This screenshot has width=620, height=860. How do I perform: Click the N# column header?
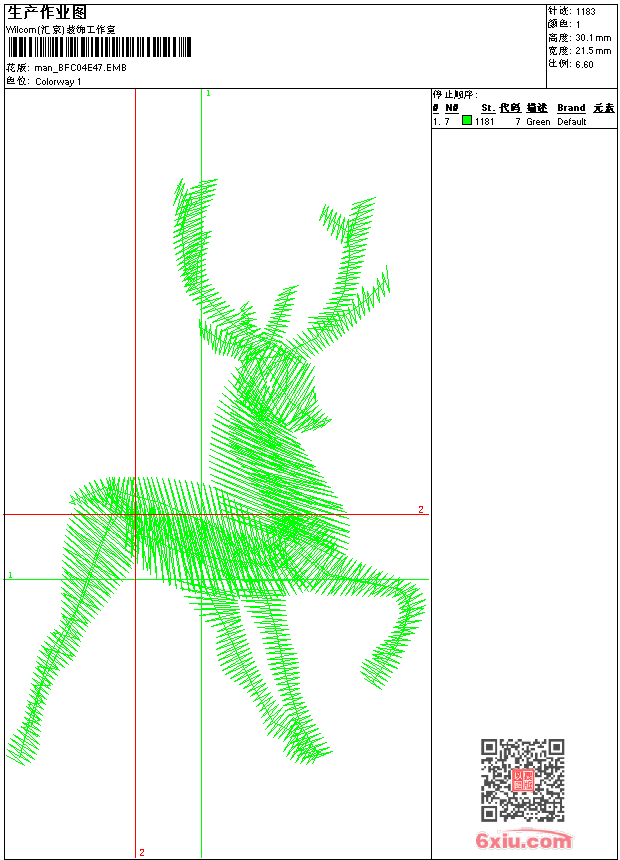pyautogui.click(x=452, y=108)
